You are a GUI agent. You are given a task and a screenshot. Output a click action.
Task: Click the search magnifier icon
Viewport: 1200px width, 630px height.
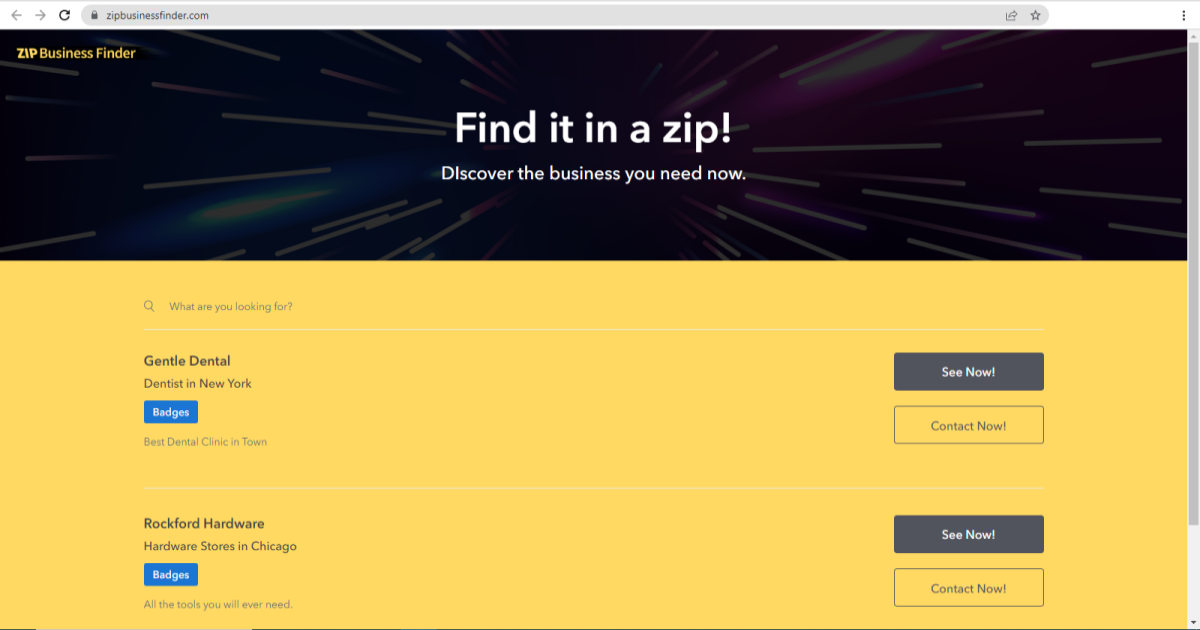tap(149, 305)
